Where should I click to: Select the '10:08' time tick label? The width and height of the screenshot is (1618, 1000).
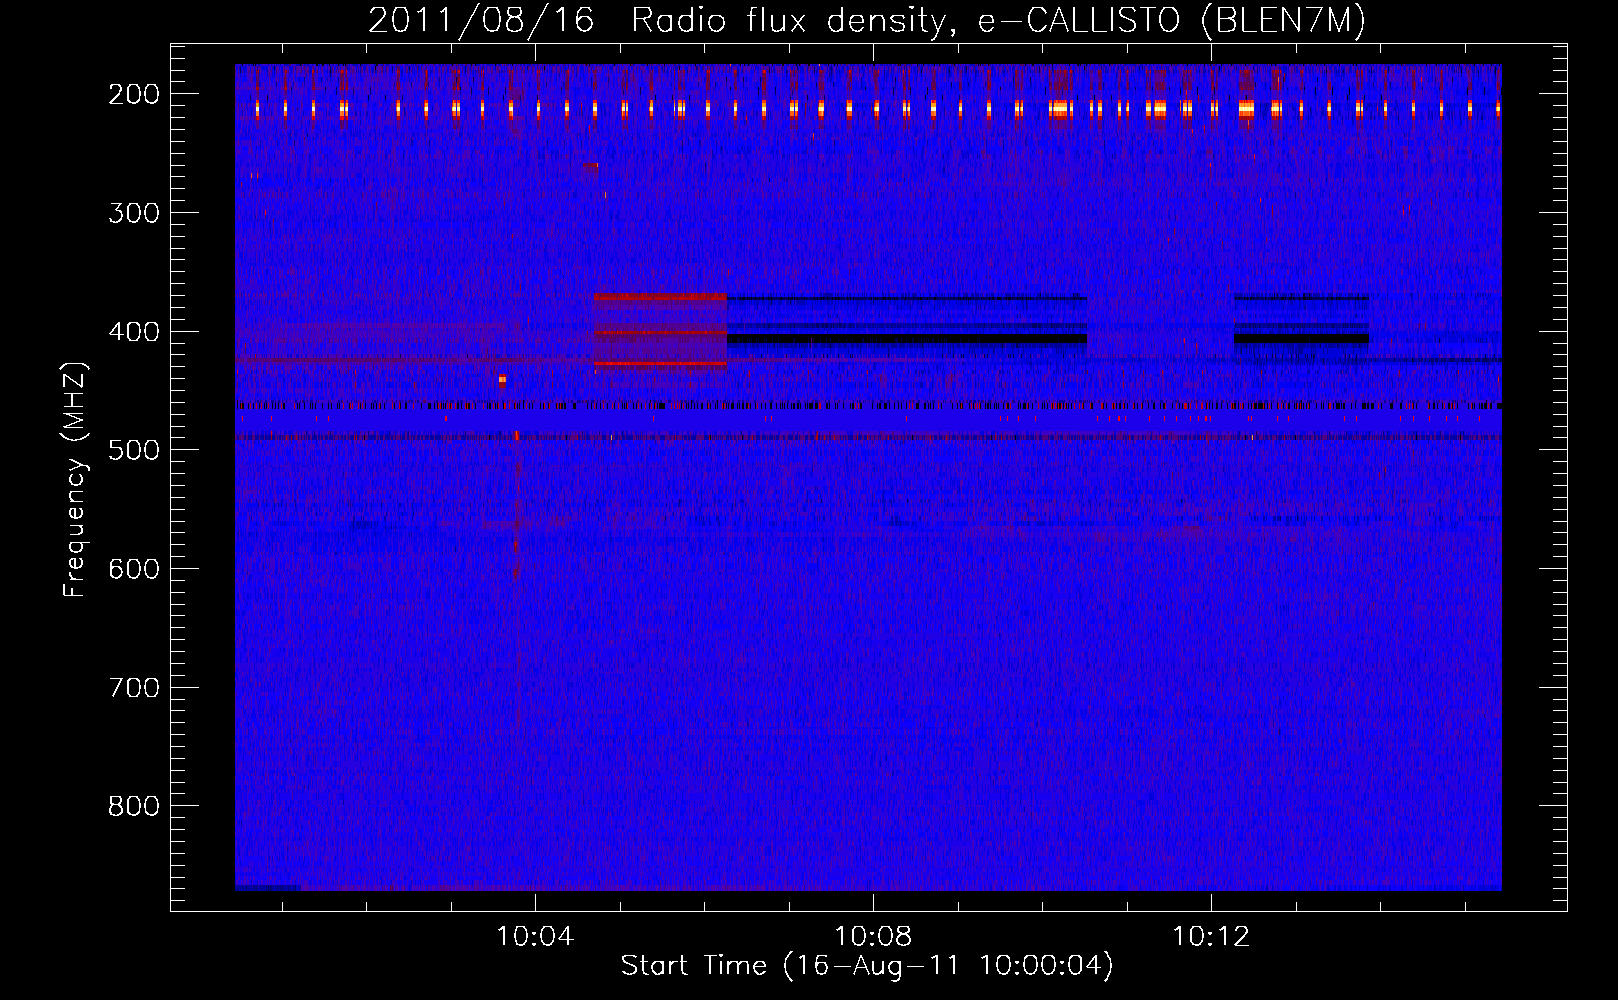click(x=873, y=936)
